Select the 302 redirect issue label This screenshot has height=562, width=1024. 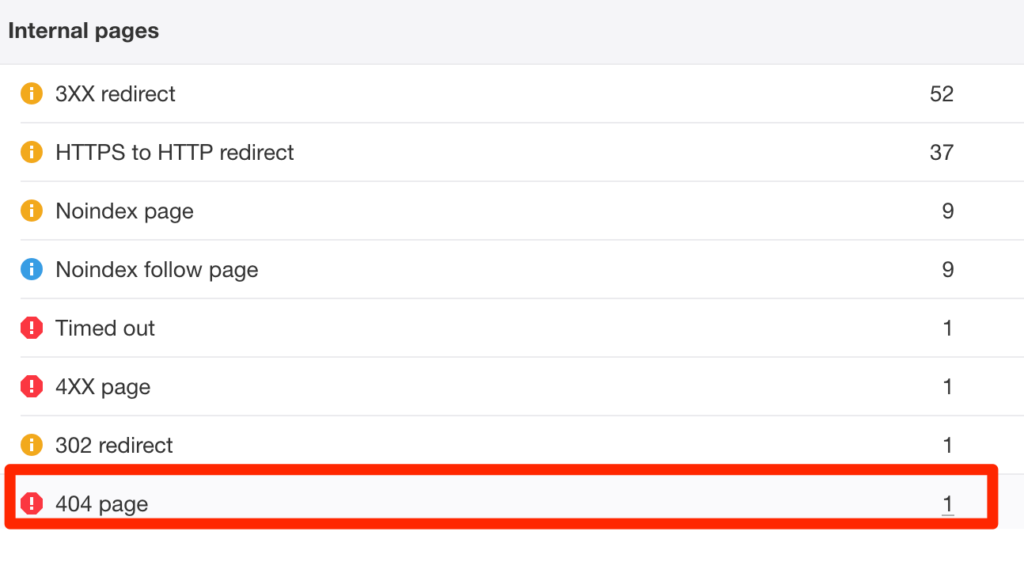coord(114,446)
